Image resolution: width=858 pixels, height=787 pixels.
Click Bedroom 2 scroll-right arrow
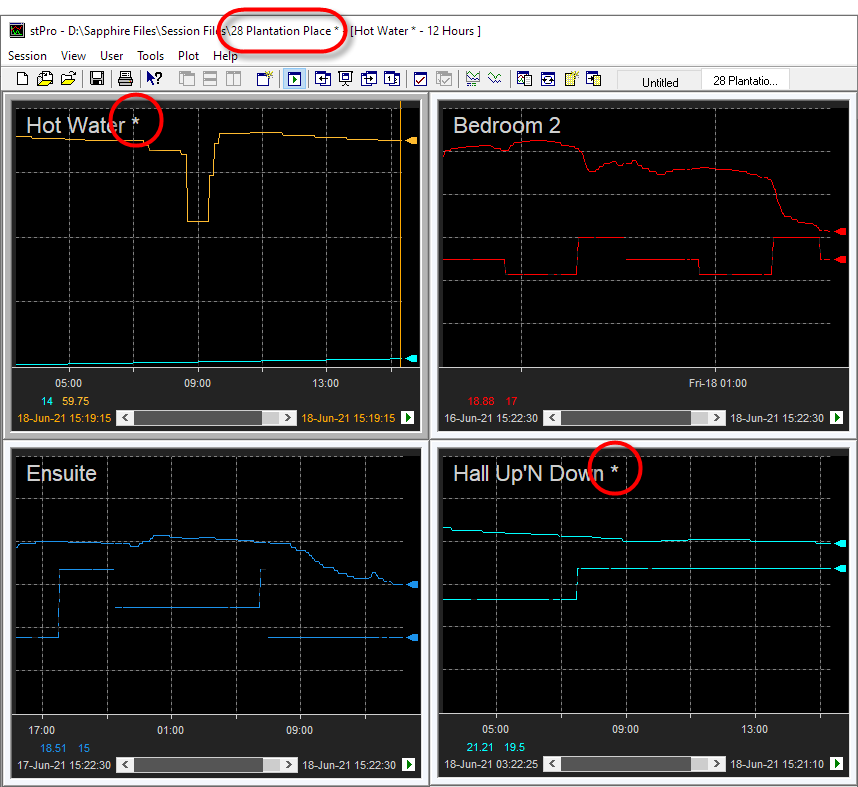click(716, 418)
